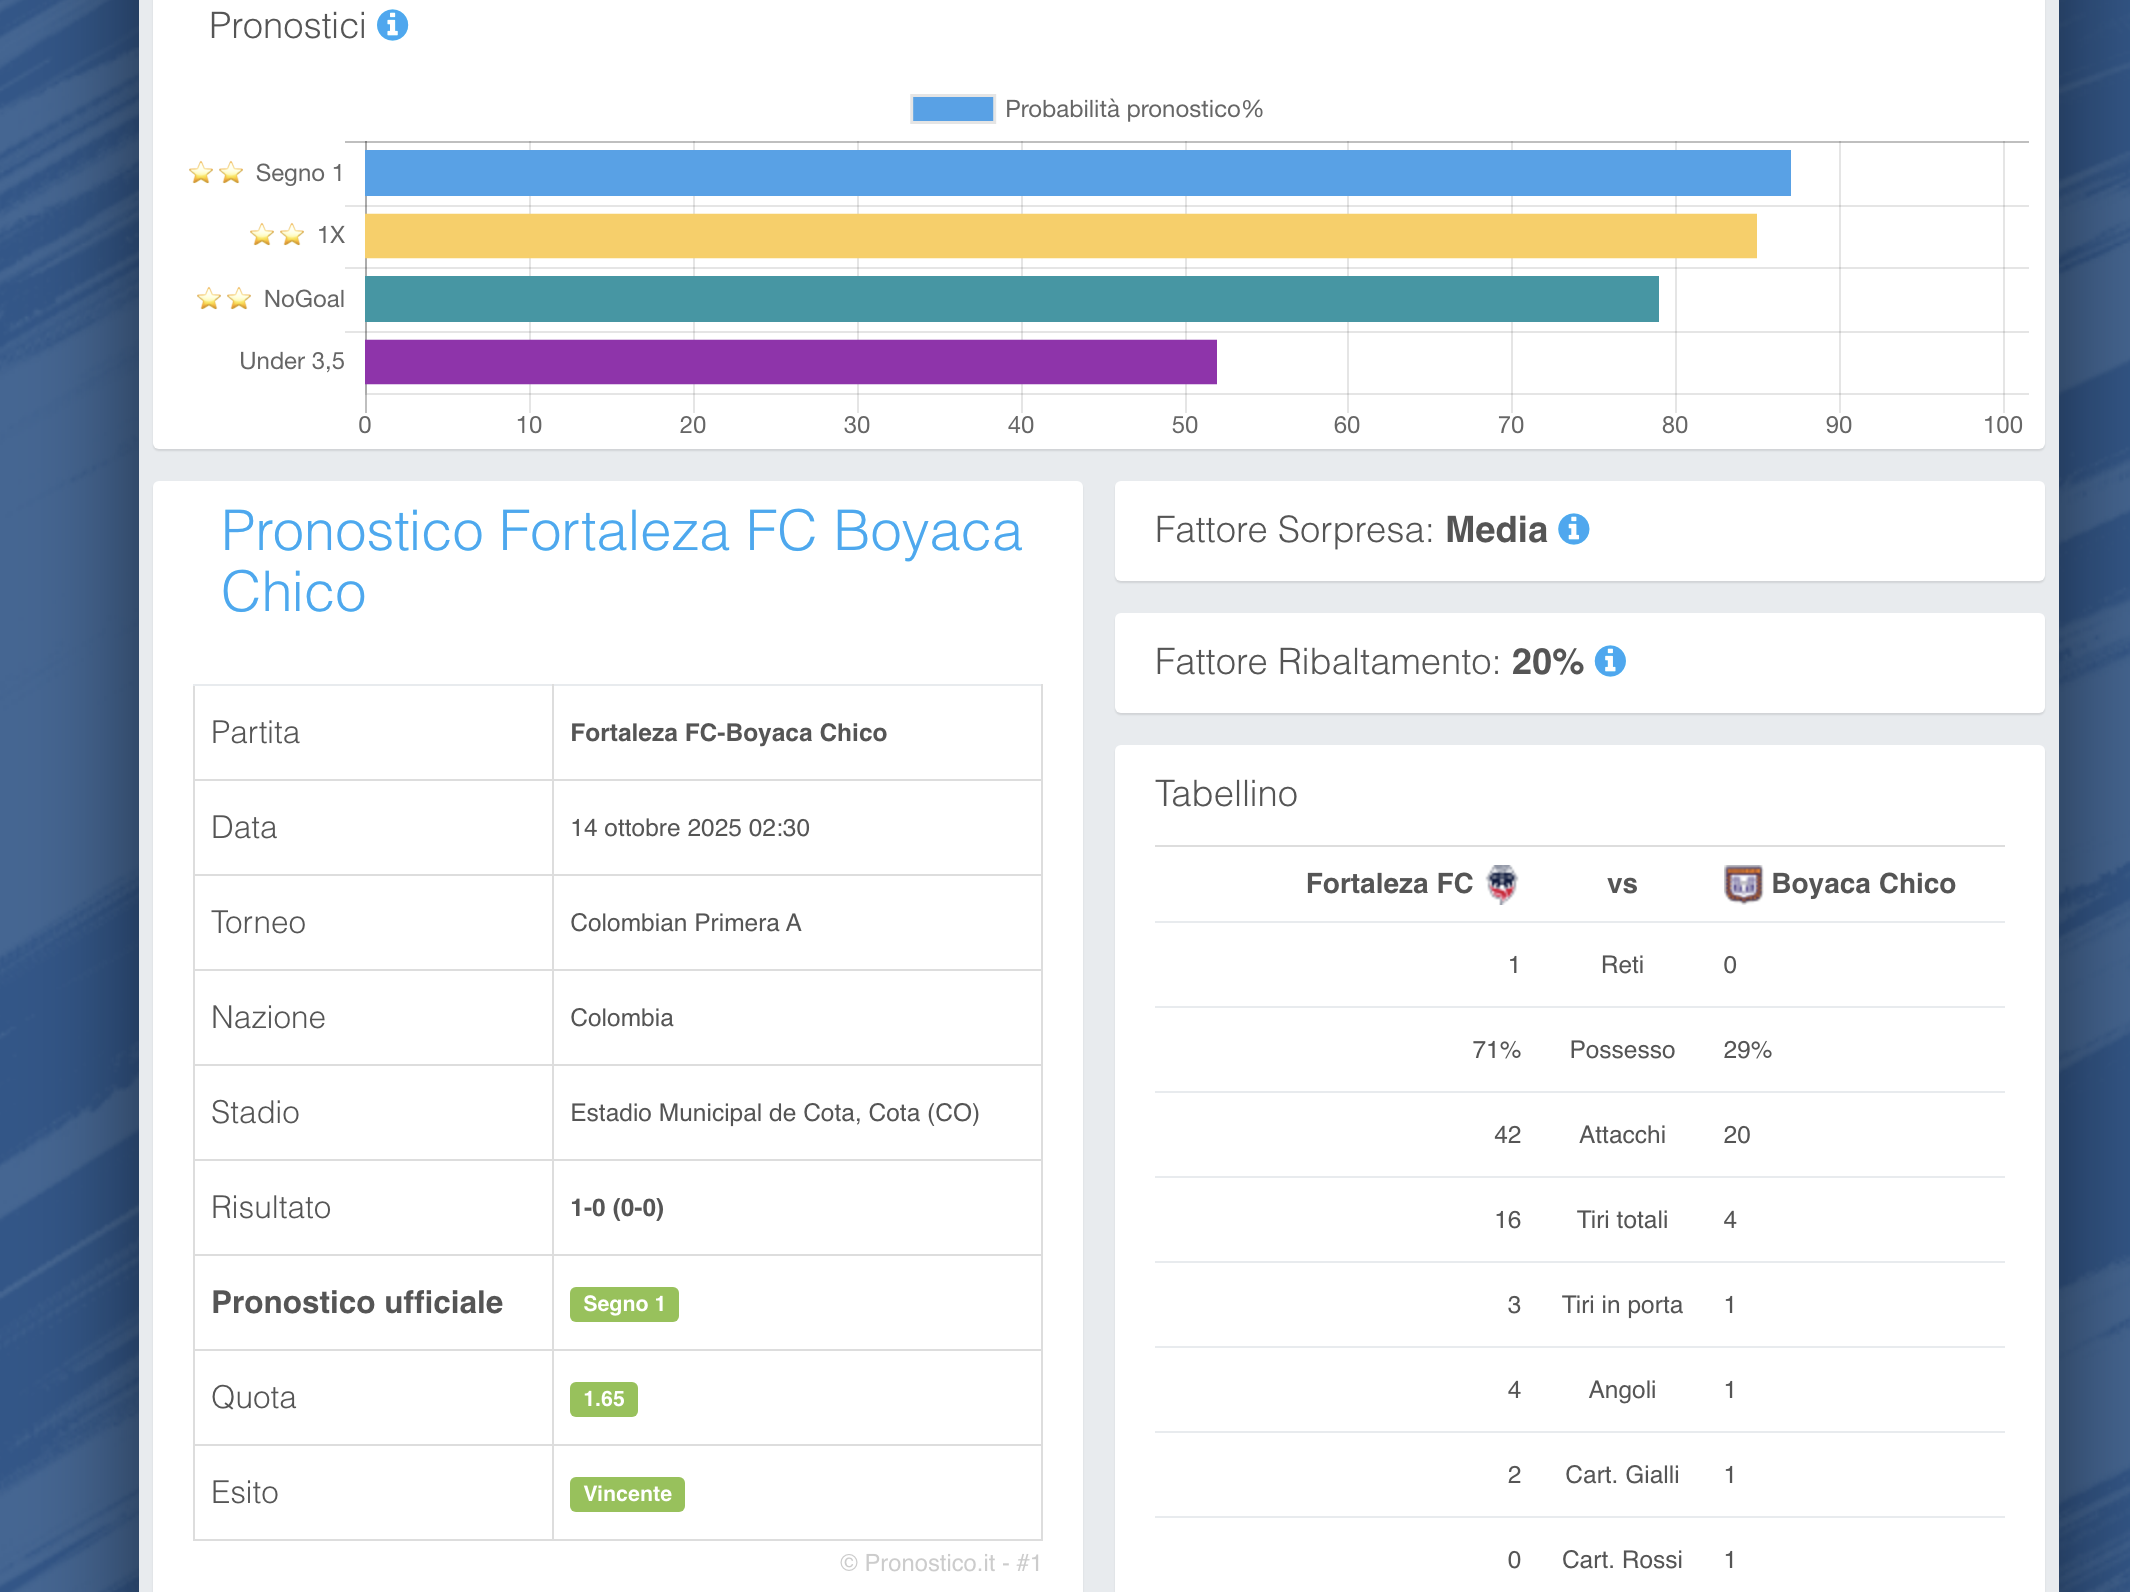The height and width of the screenshot is (1592, 2130).
Task: Click the teal NoGoal probability bar
Action: click(1011, 299)
